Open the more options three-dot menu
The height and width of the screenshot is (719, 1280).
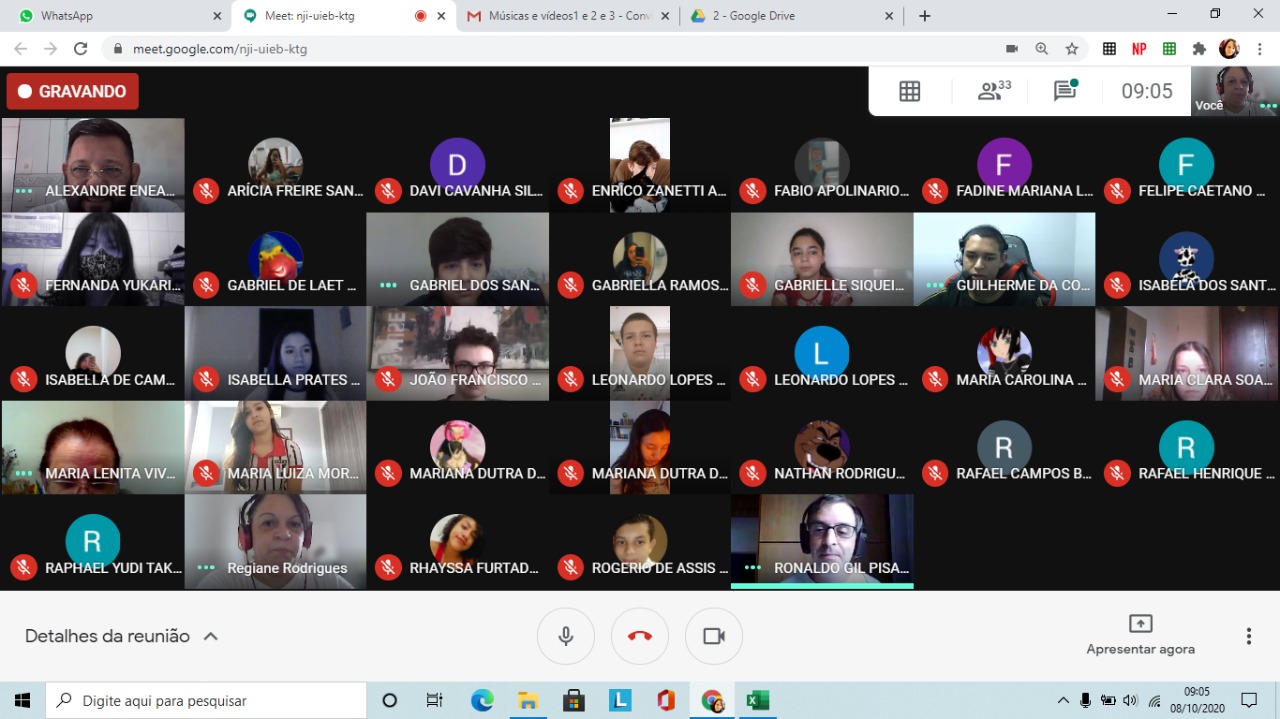(1248, 636)
